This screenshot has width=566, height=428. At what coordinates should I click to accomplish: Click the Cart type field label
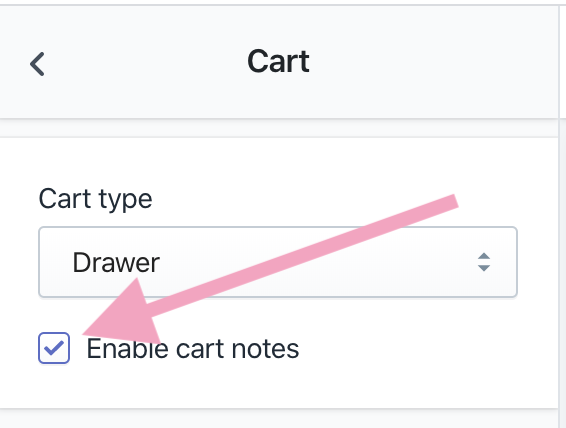(x=95, y=199)
